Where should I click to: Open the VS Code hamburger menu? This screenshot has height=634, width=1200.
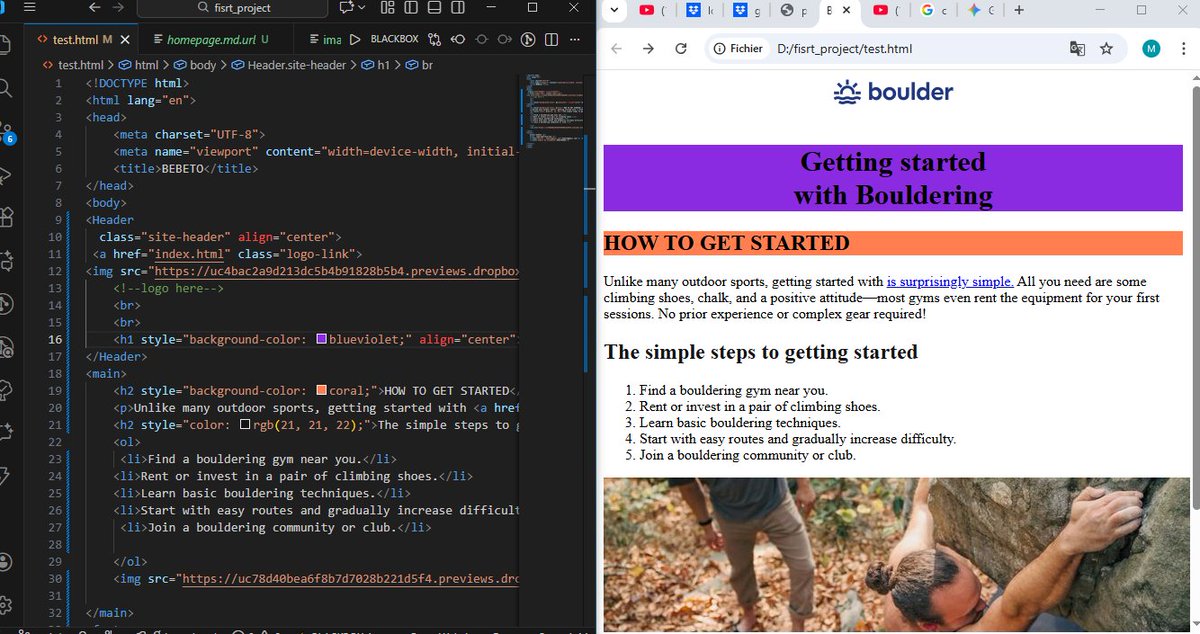(x=28, y=8)
